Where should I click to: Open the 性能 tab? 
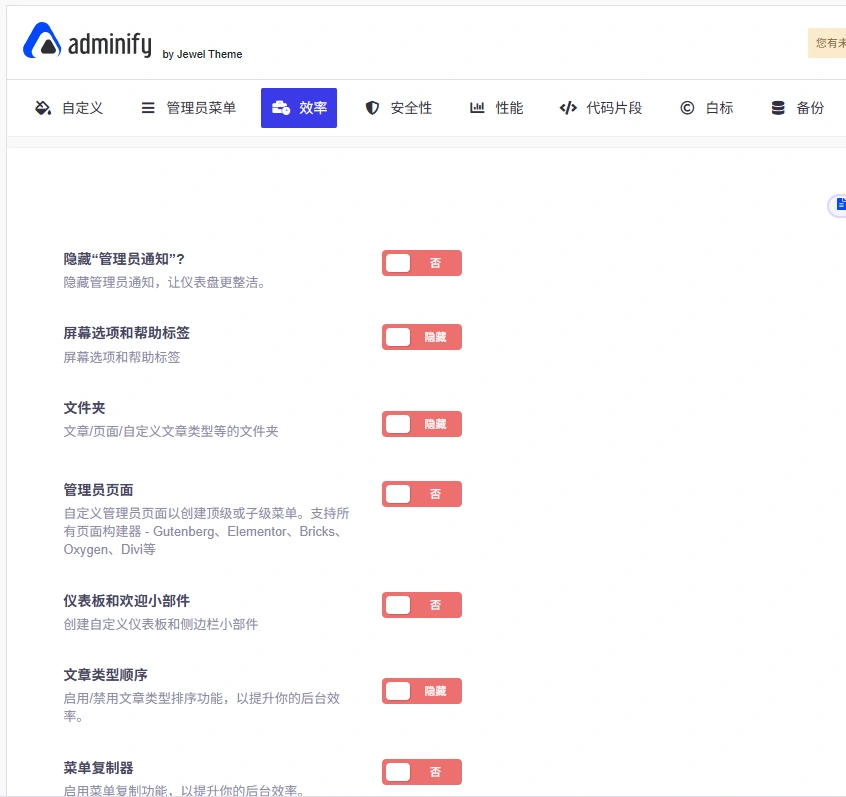click(x=496, y=108)
